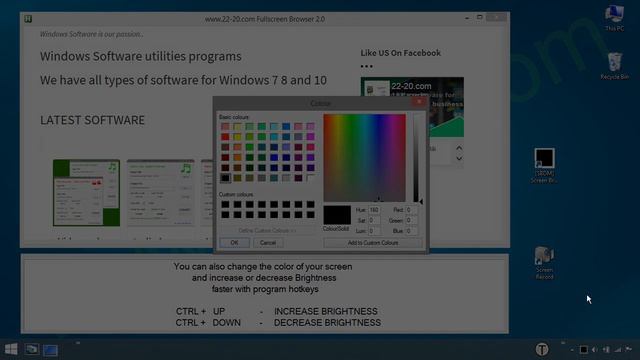The image size is (640, 360).
Task: Open the volume tray icon
Action: [595, 349]
